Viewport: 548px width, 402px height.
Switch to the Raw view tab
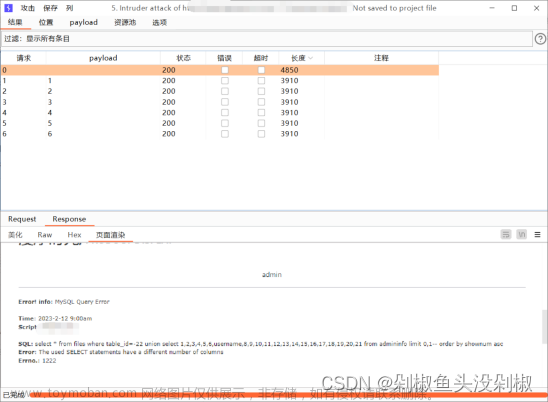pos(45,235)
